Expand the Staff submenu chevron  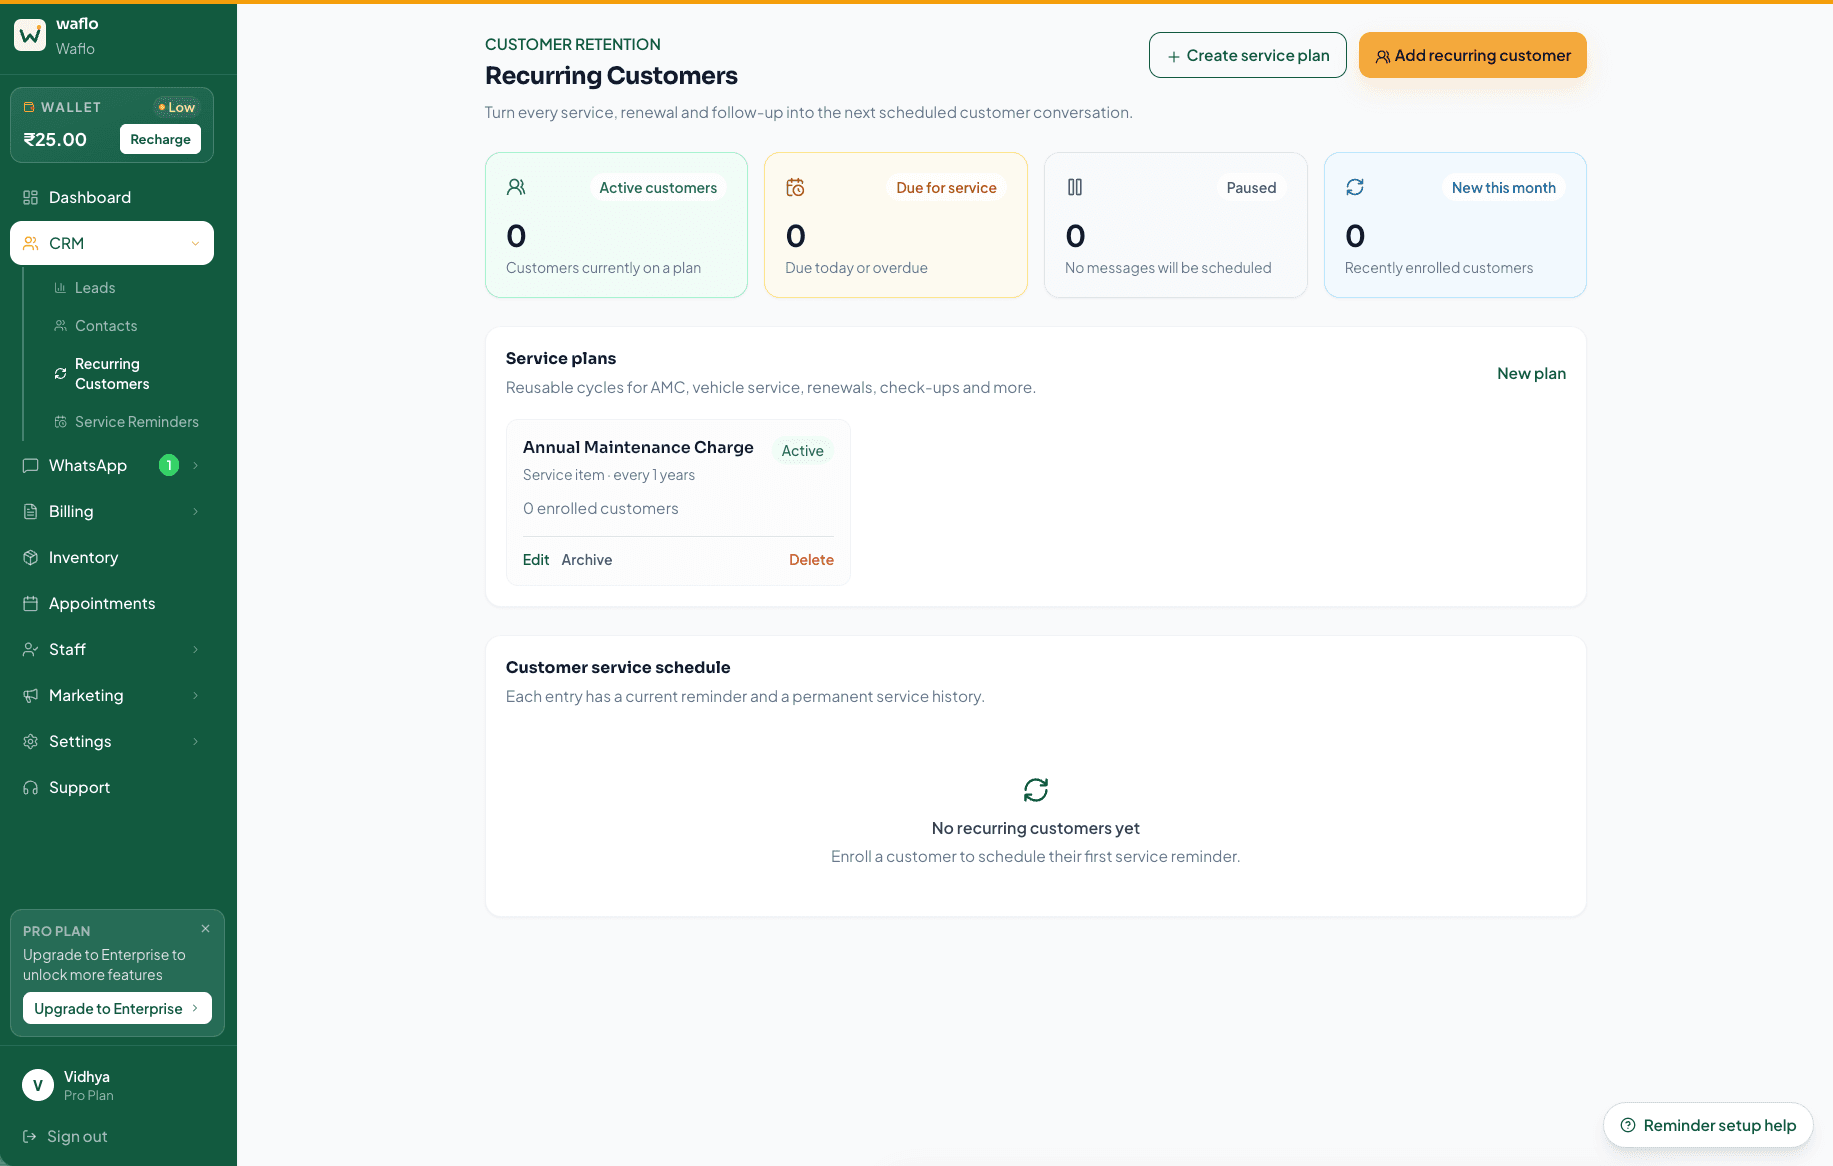(195, 649)
